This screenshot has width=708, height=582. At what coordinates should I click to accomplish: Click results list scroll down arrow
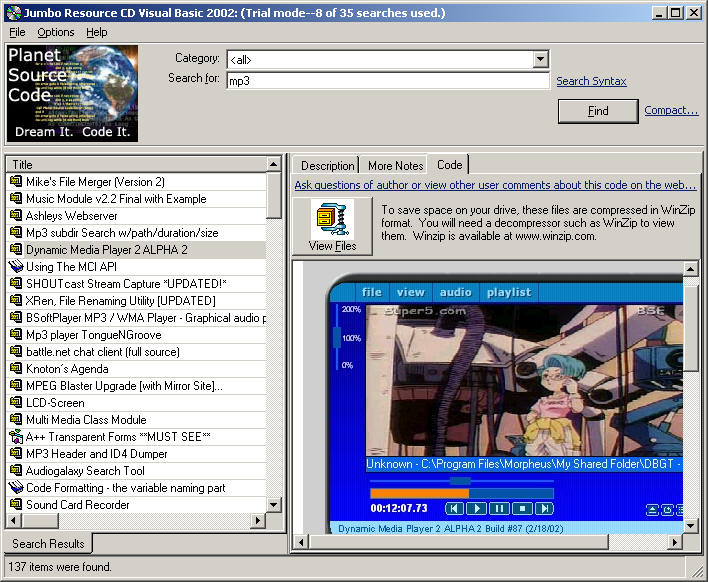point(274,505)
